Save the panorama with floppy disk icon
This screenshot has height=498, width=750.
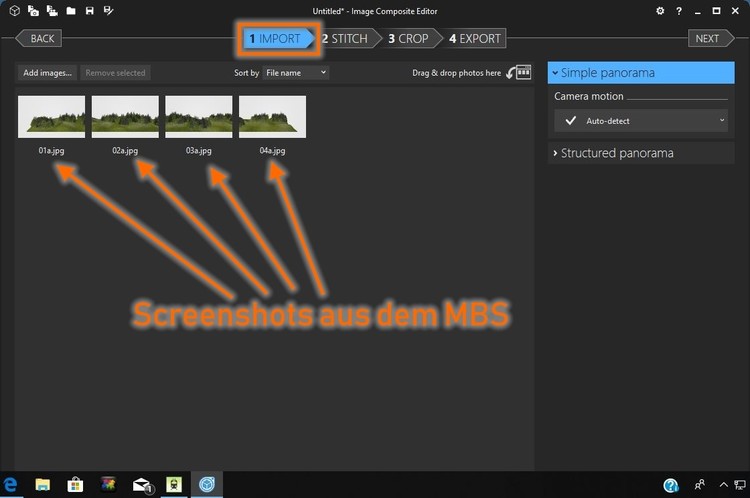pos(89,11)
